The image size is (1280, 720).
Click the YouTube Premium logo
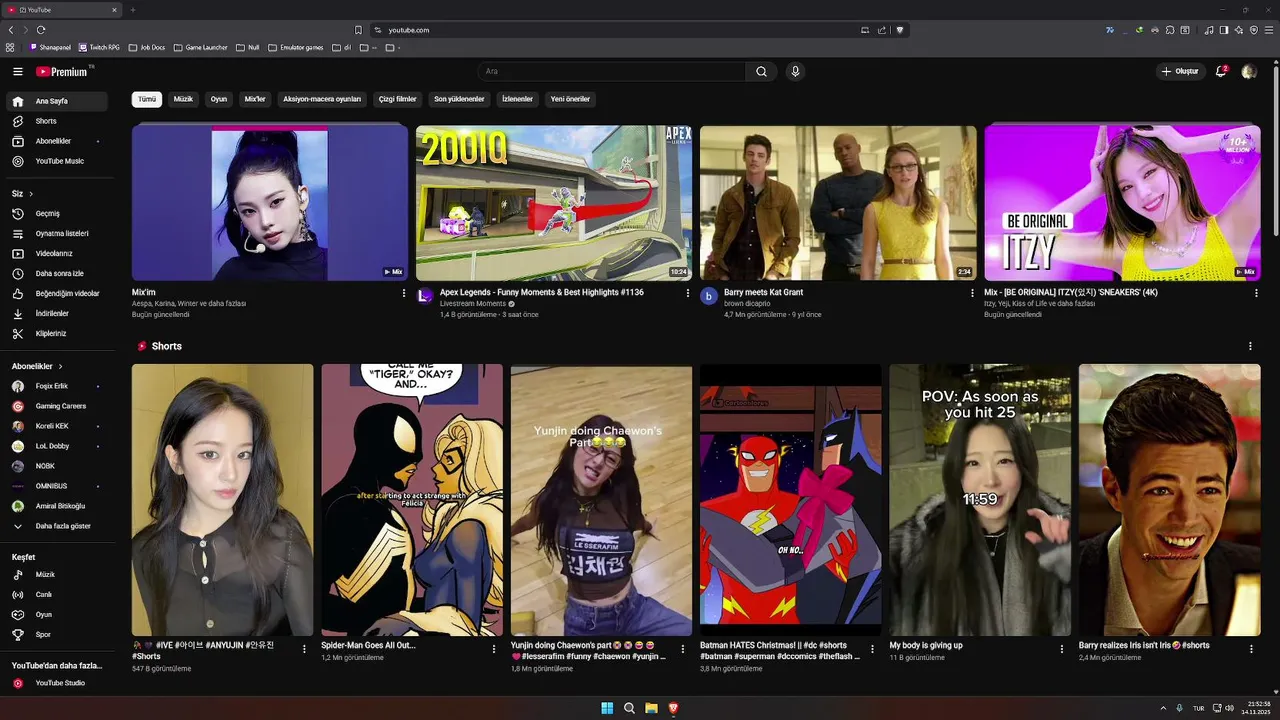[62, 72]
